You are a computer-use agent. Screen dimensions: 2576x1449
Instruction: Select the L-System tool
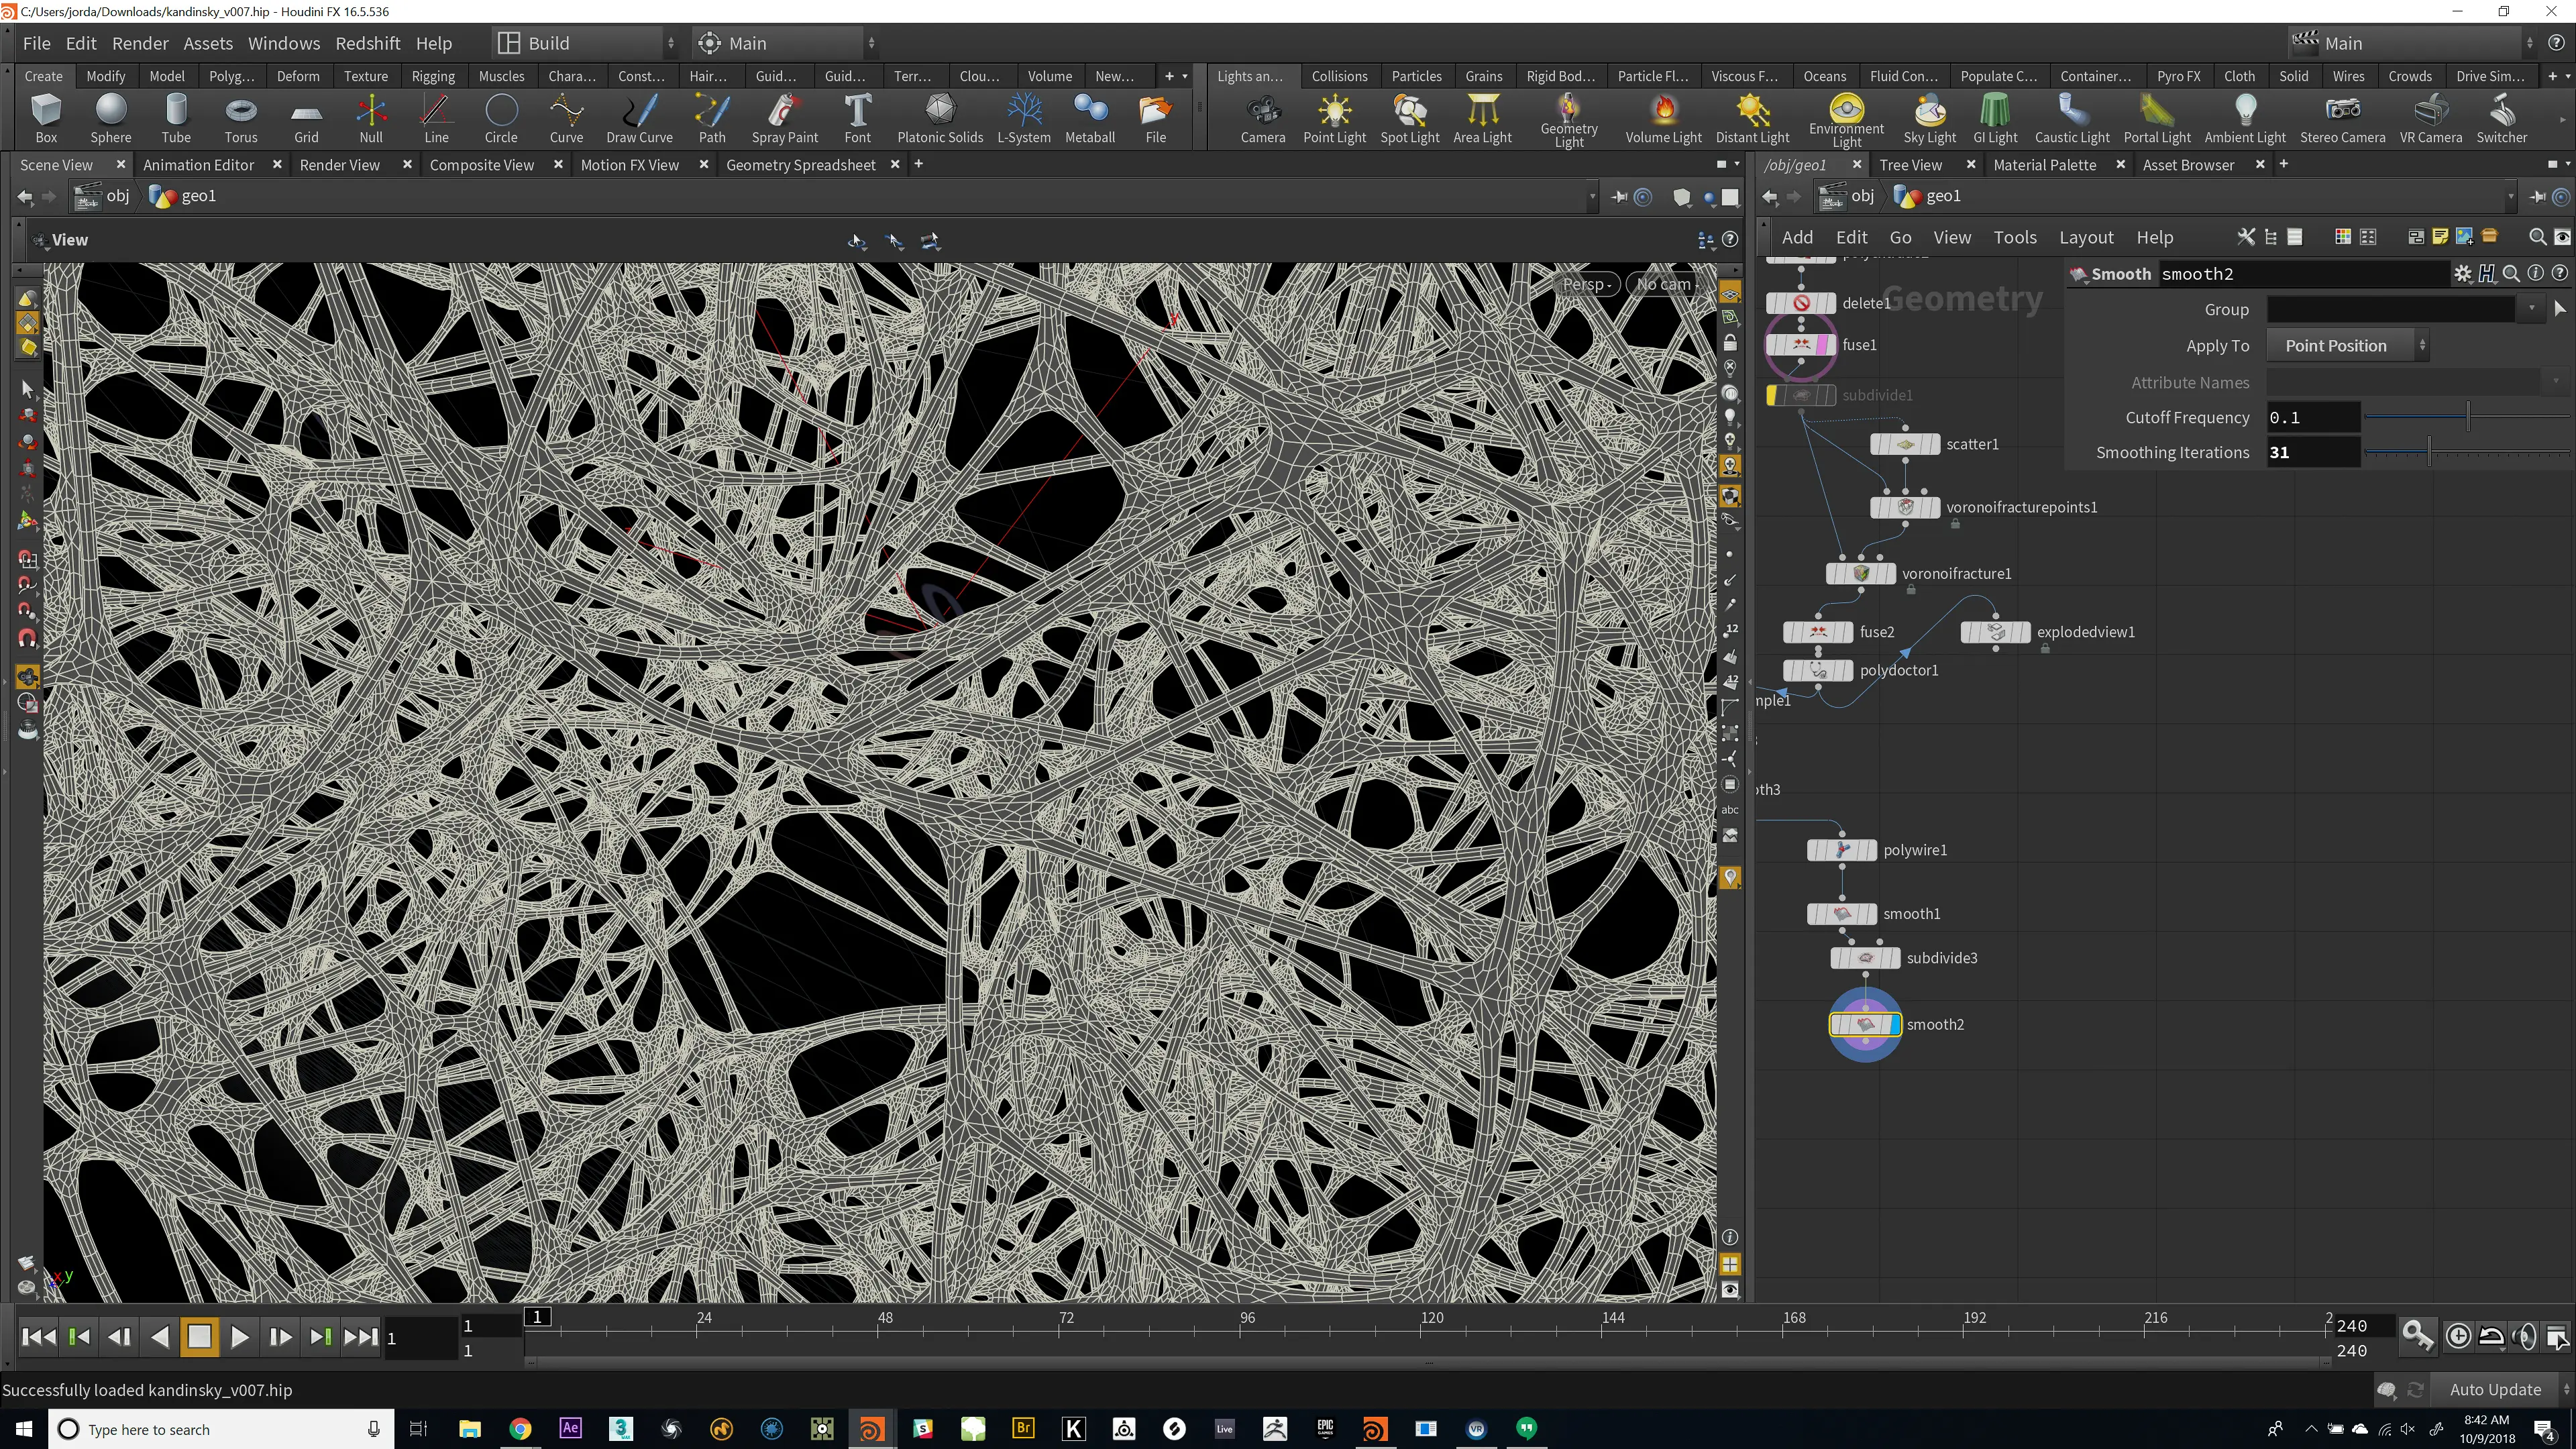[1024, 118]
